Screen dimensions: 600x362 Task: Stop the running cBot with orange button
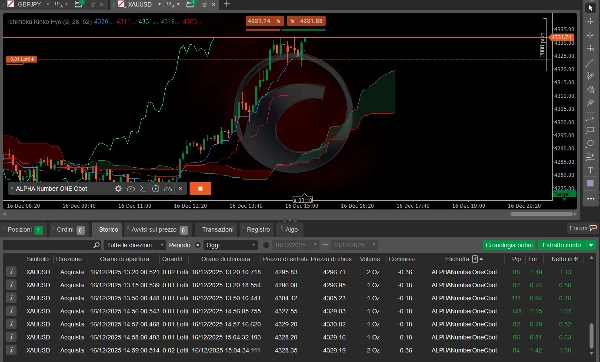[200, 188]
